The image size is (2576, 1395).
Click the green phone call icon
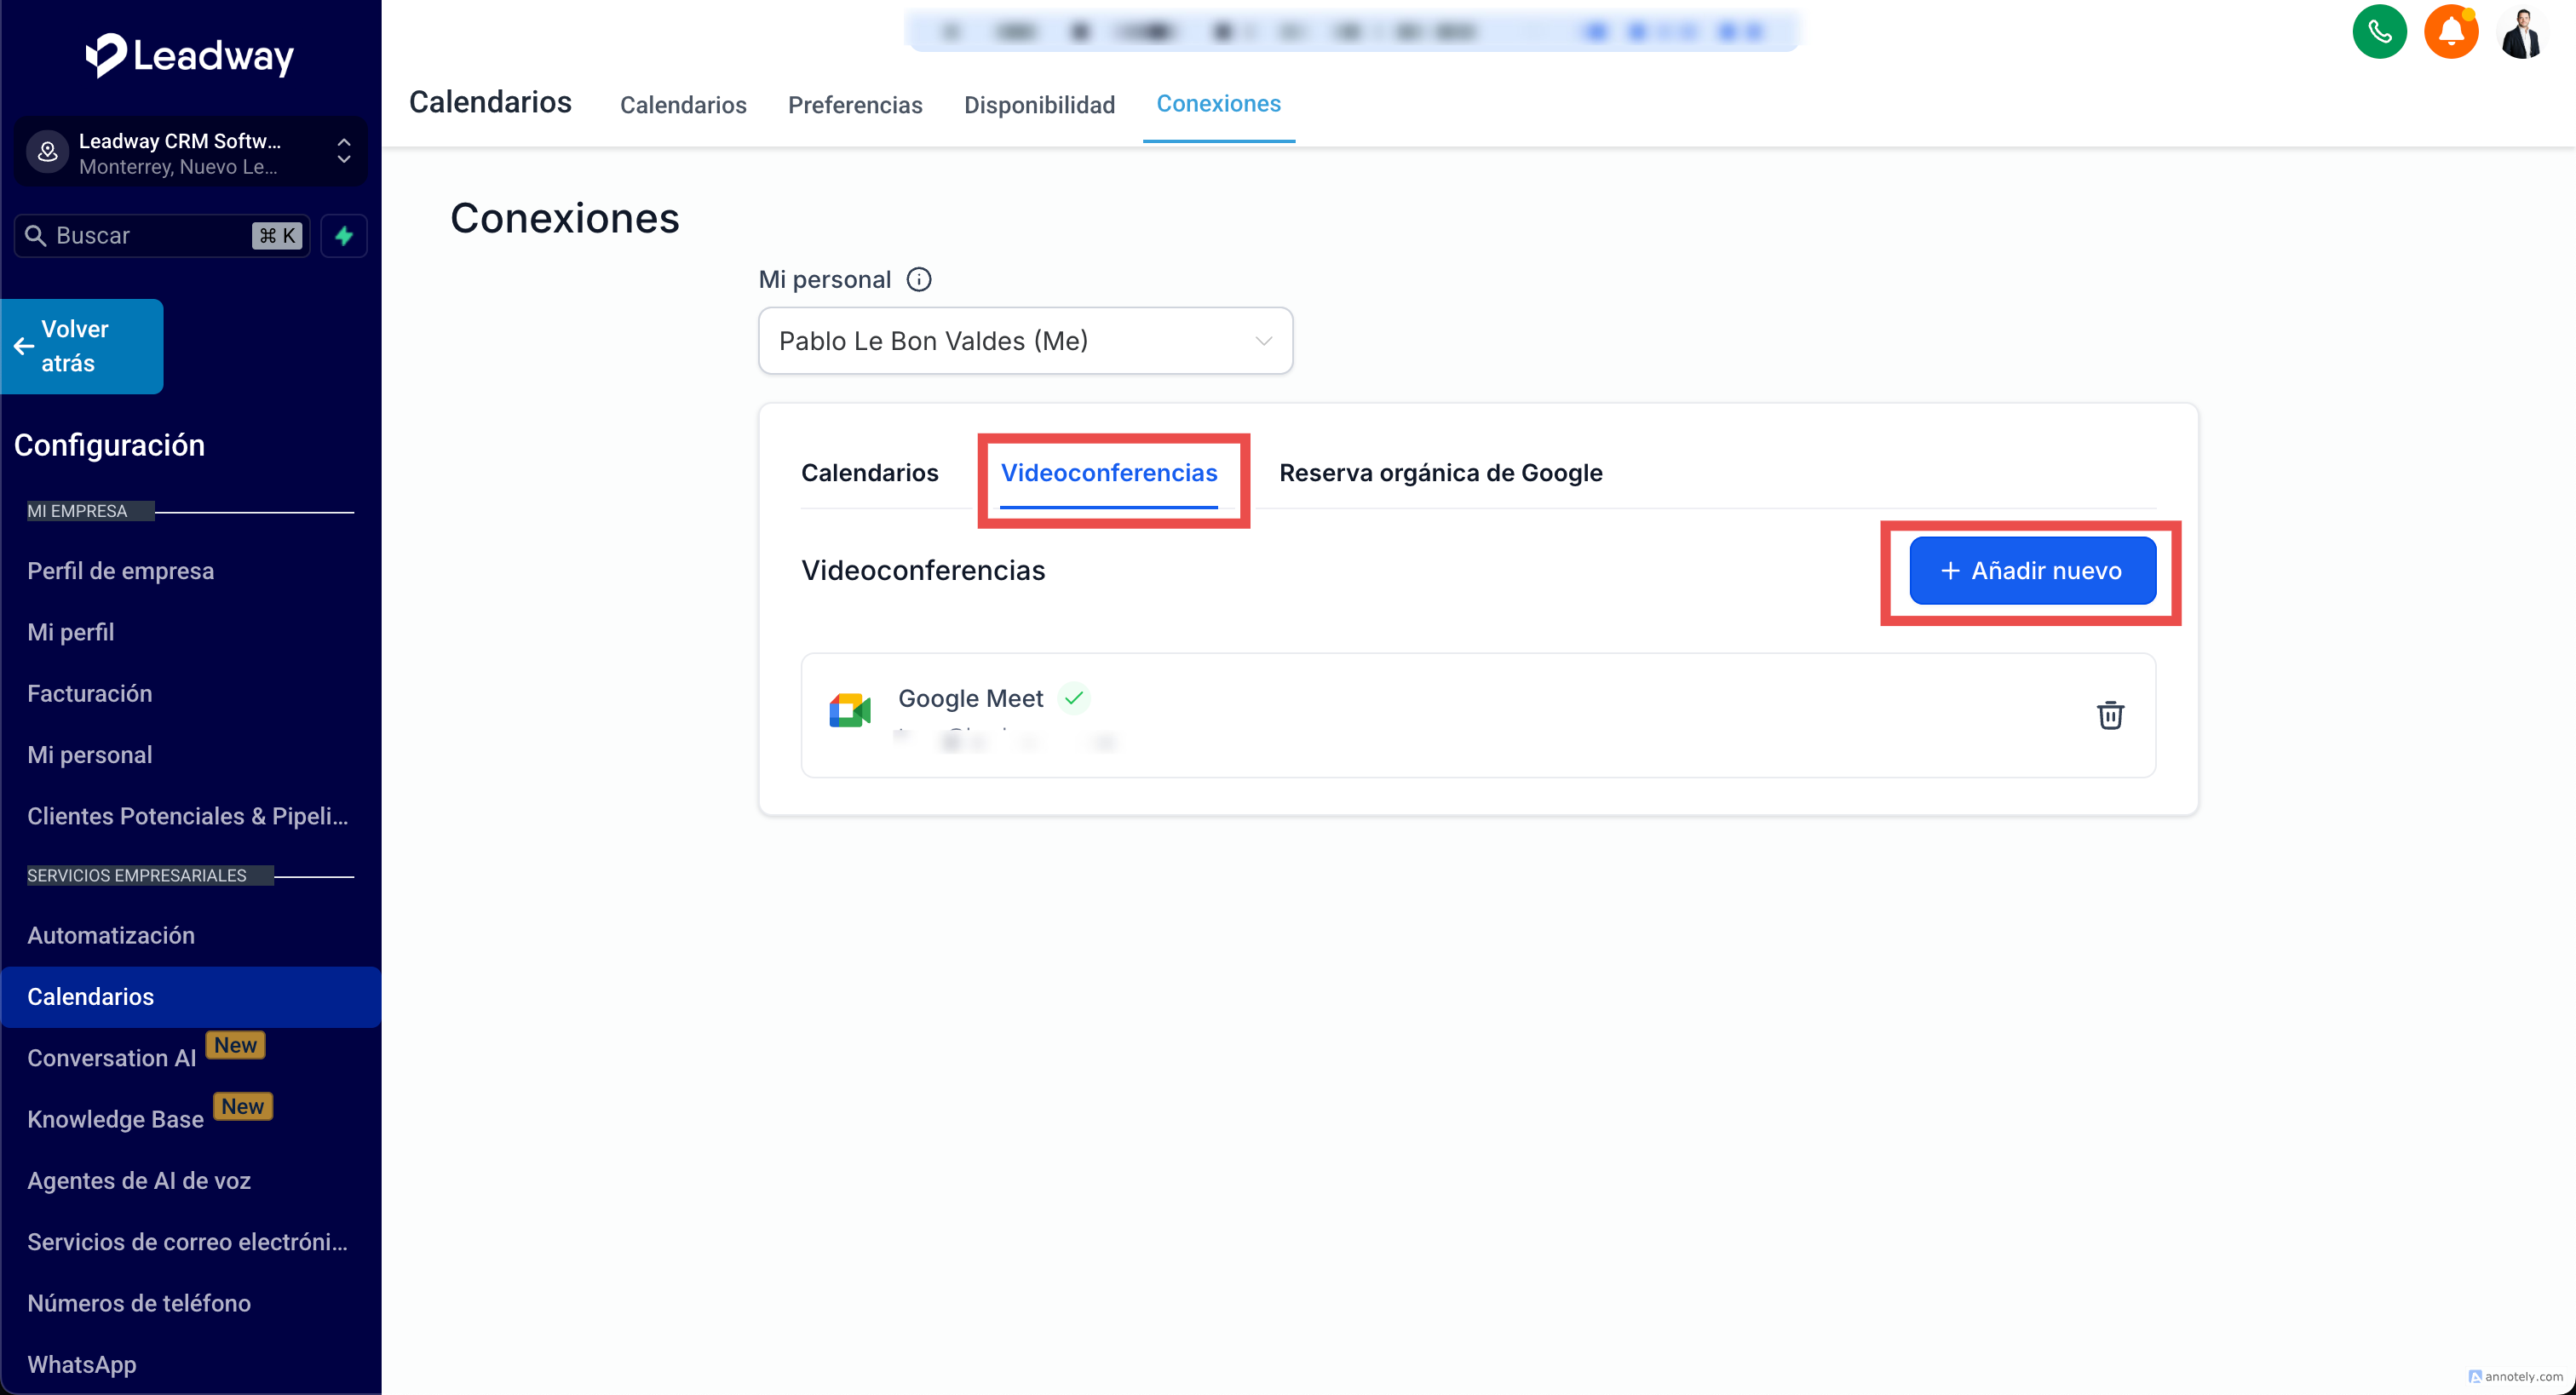coord(2379,33)
